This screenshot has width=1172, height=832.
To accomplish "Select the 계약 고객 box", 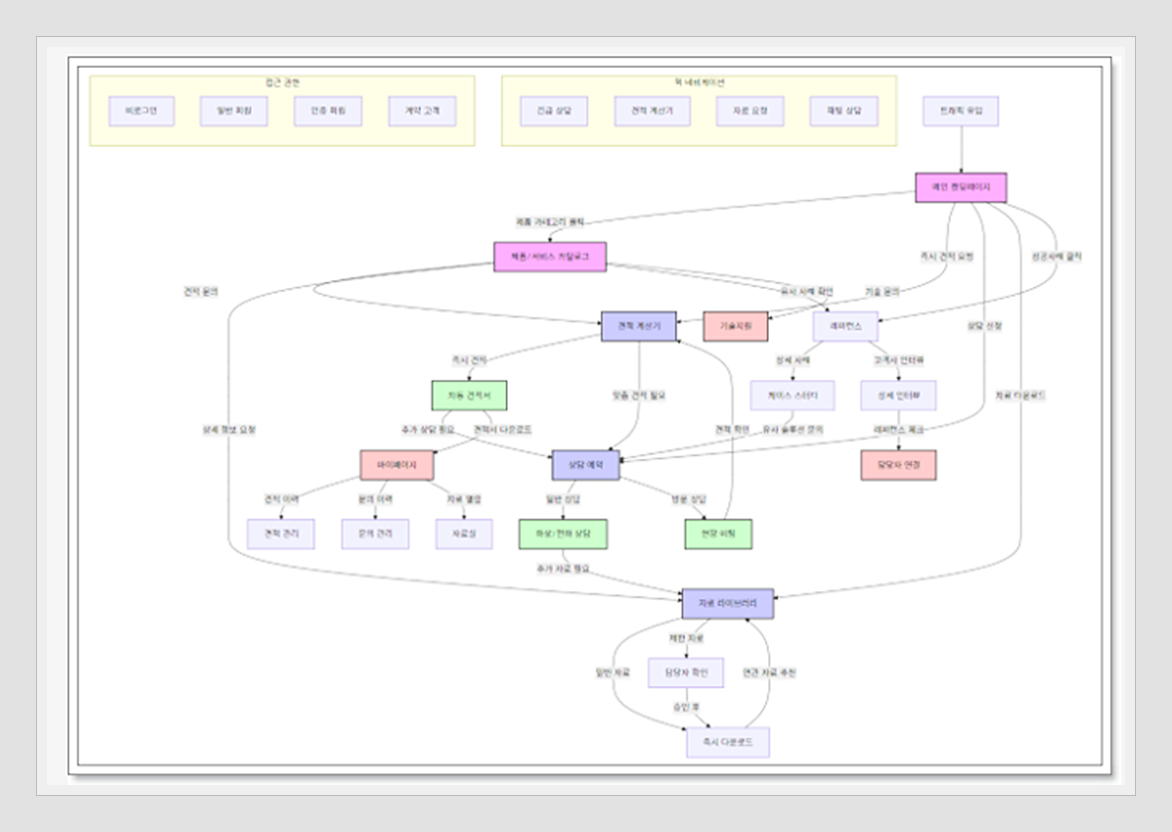I will pyautogui.click(x=422, y=111).
